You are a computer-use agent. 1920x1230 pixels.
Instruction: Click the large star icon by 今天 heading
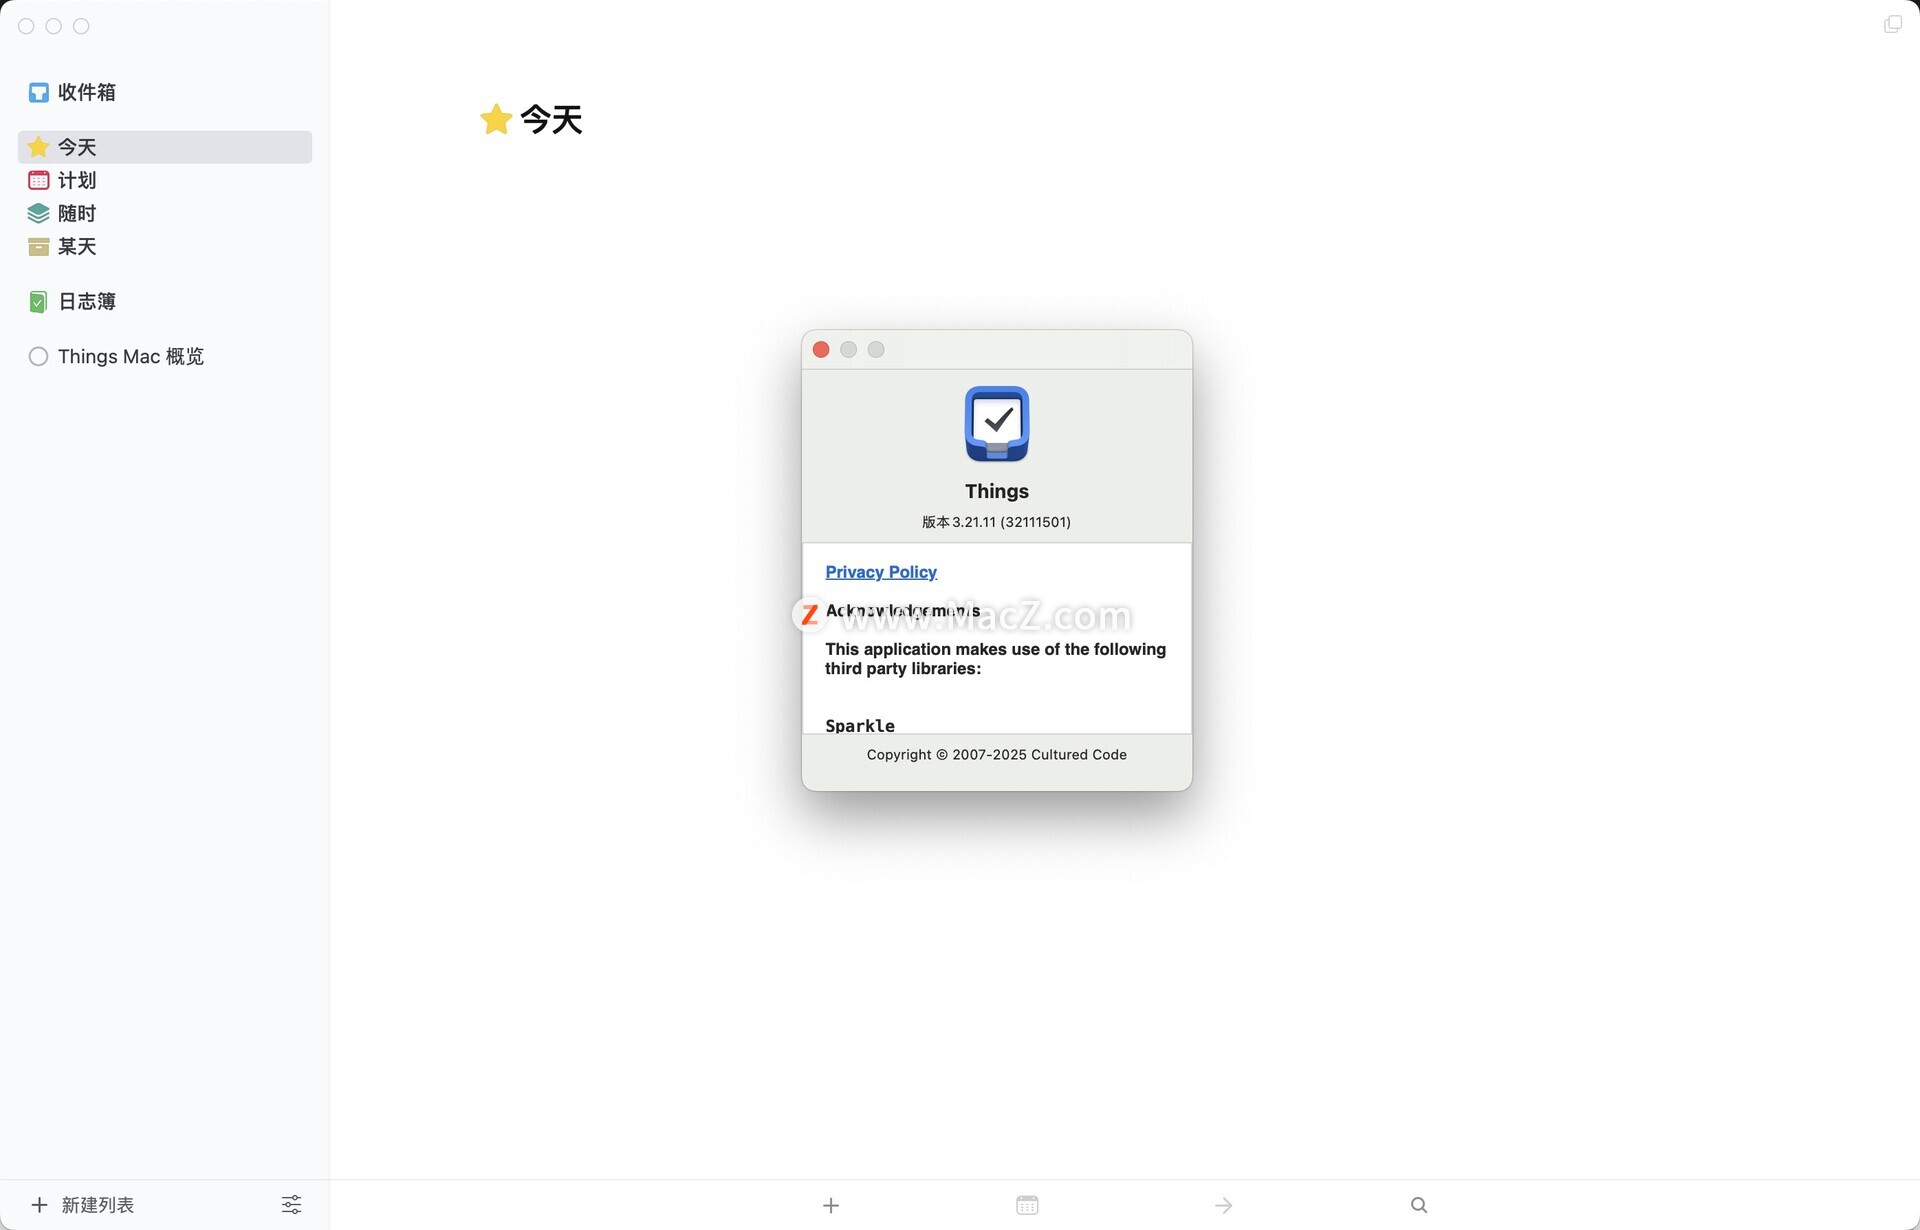496,119
